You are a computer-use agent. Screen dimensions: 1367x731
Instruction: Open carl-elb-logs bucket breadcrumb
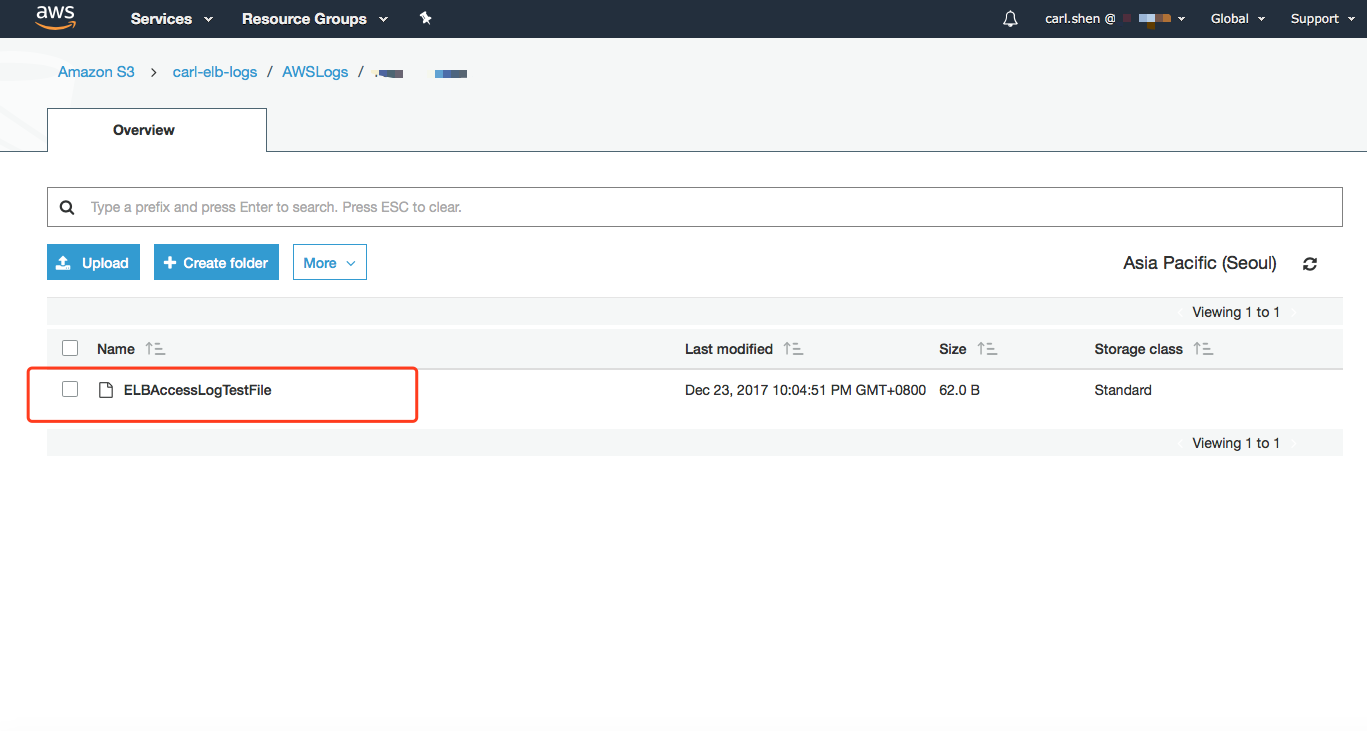[215, 72]
